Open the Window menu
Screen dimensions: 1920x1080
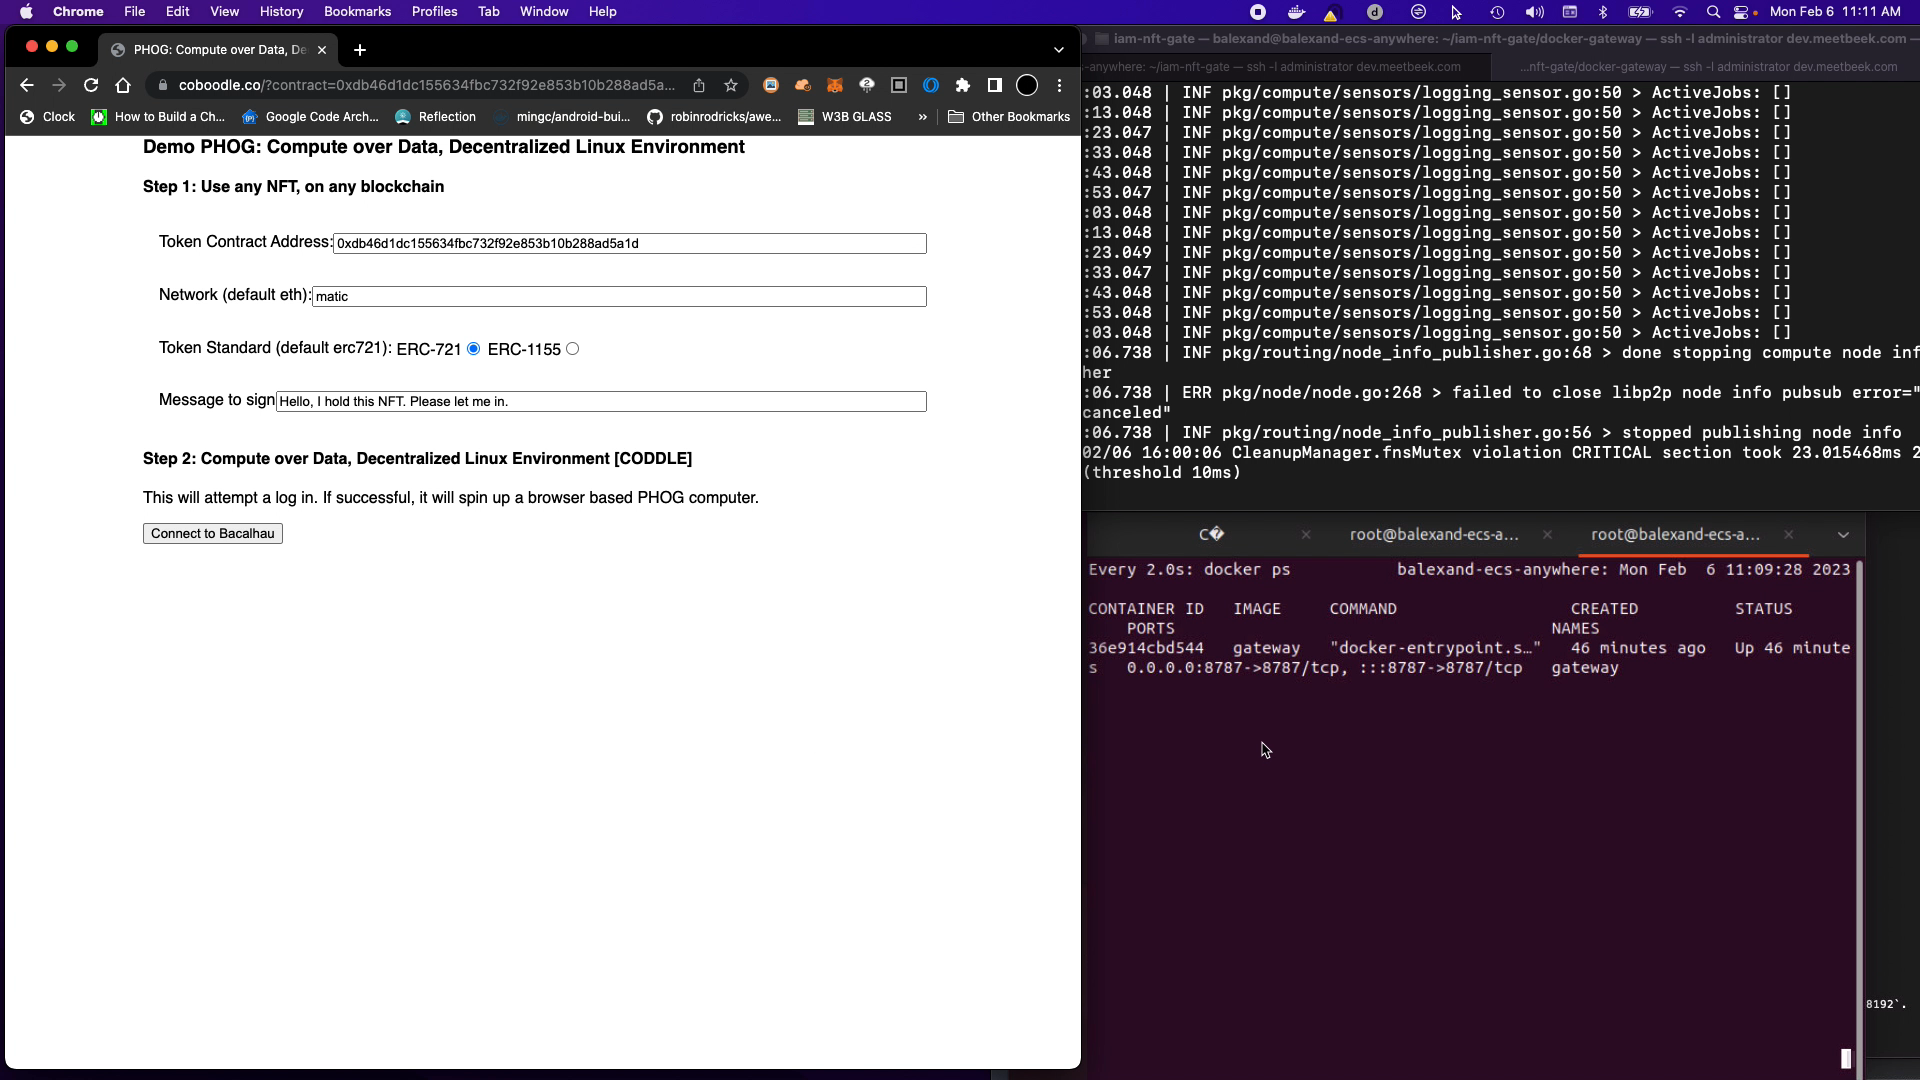click(544, 12)
